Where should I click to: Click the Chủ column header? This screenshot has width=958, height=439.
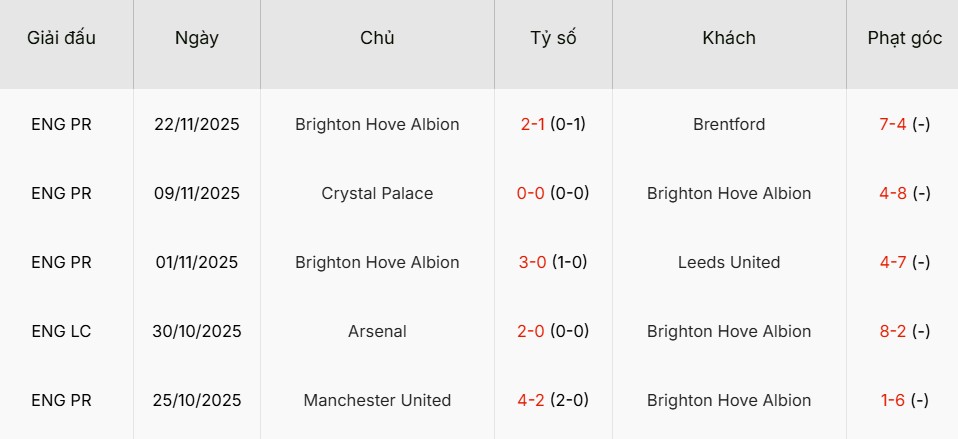tap(377, 39)
